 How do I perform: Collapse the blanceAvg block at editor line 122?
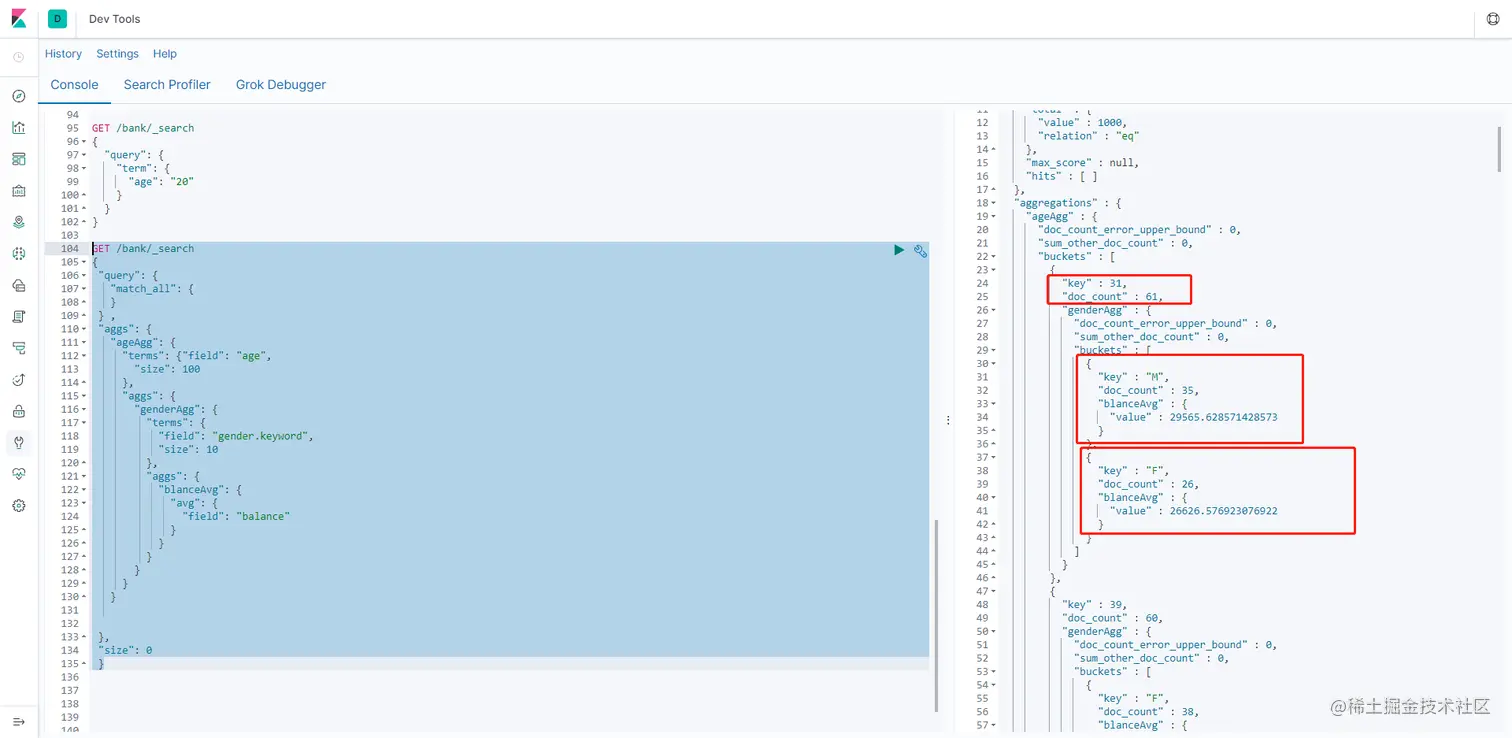pos(84,490)
